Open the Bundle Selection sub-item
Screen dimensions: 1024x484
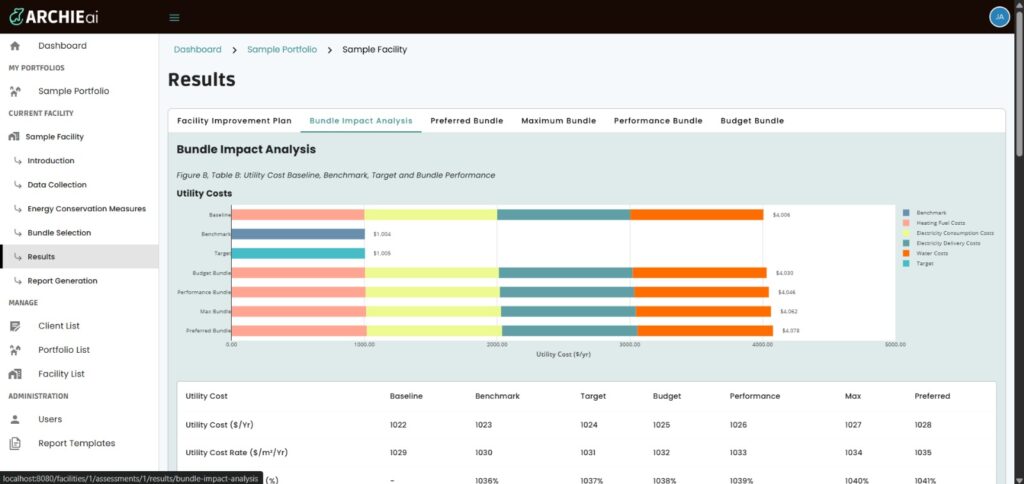point(59,233)
